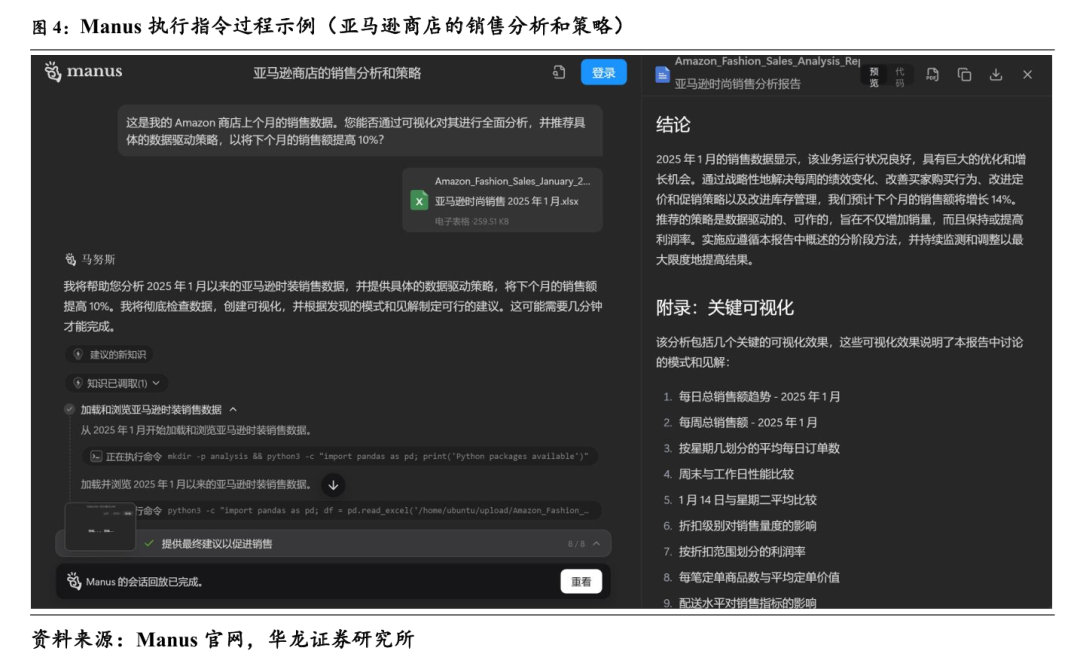1080x657 pixels.
Task: Open the mkdir -p analysis command row
Action: click(340, 456)
